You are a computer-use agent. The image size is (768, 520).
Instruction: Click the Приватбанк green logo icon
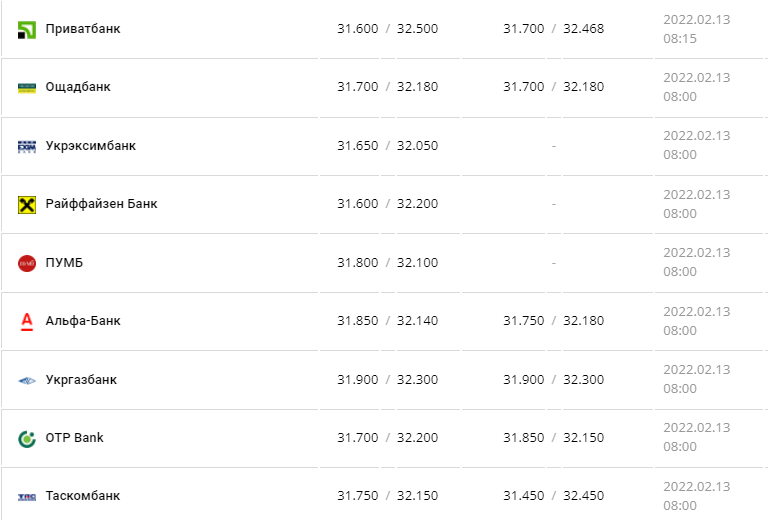tap(27, 29)
